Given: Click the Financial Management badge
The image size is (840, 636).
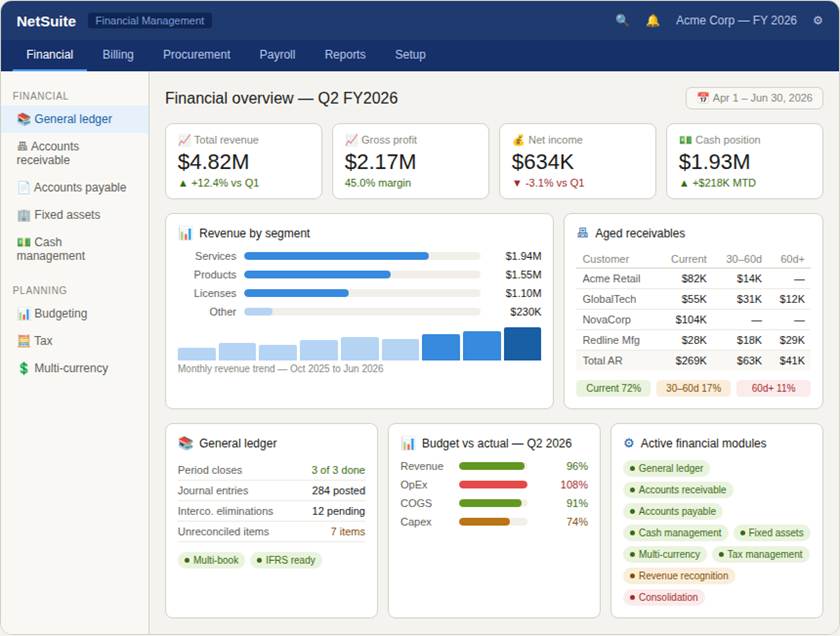Looking at the screenshot, I should click(x=150, y=21).
